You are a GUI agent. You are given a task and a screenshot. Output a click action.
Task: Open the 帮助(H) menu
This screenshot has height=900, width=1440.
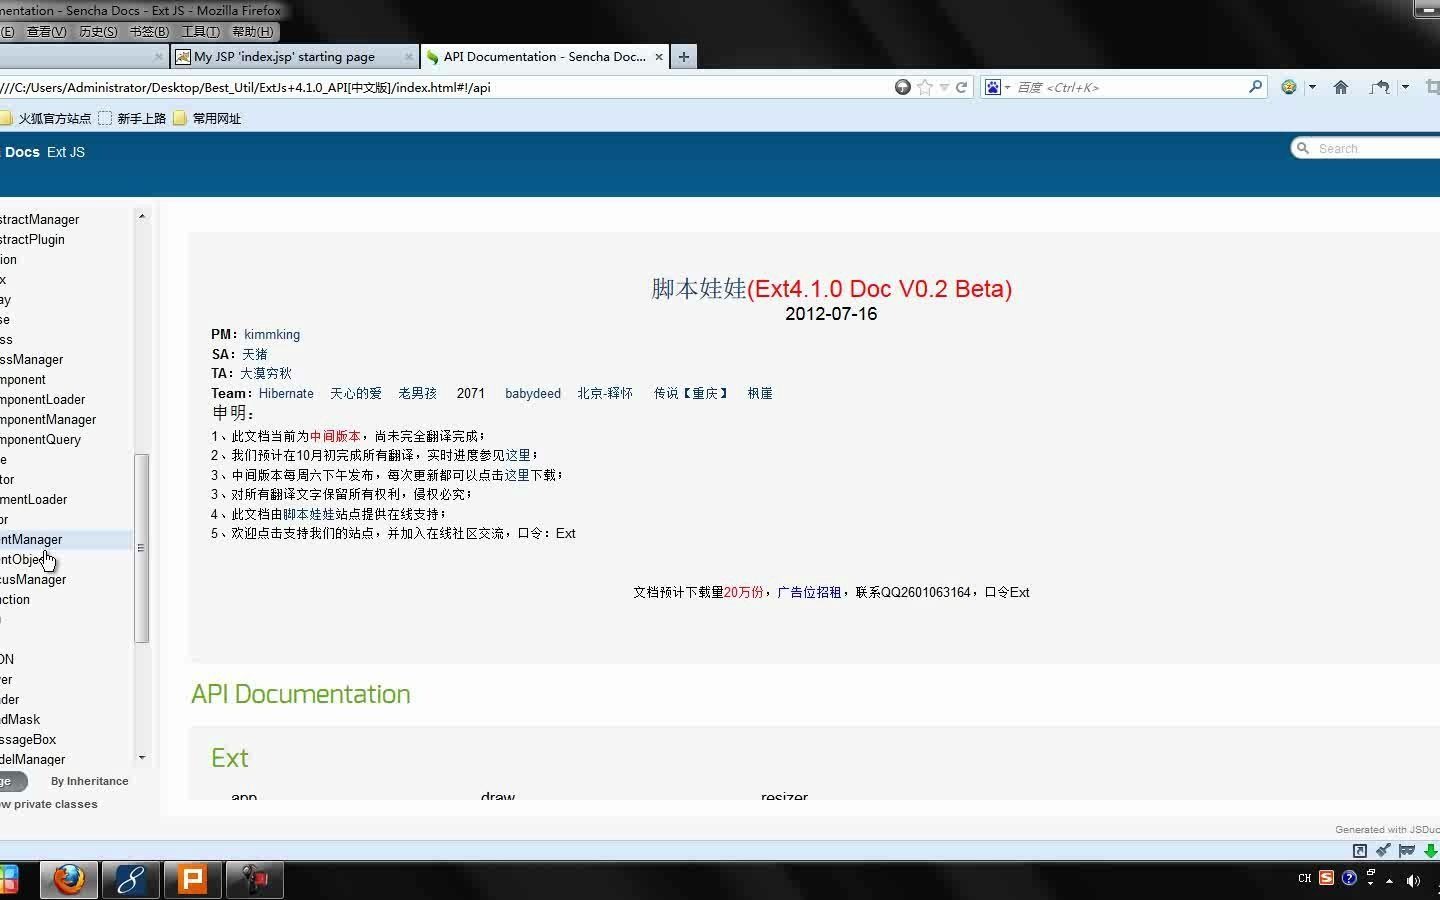point(252,32)
